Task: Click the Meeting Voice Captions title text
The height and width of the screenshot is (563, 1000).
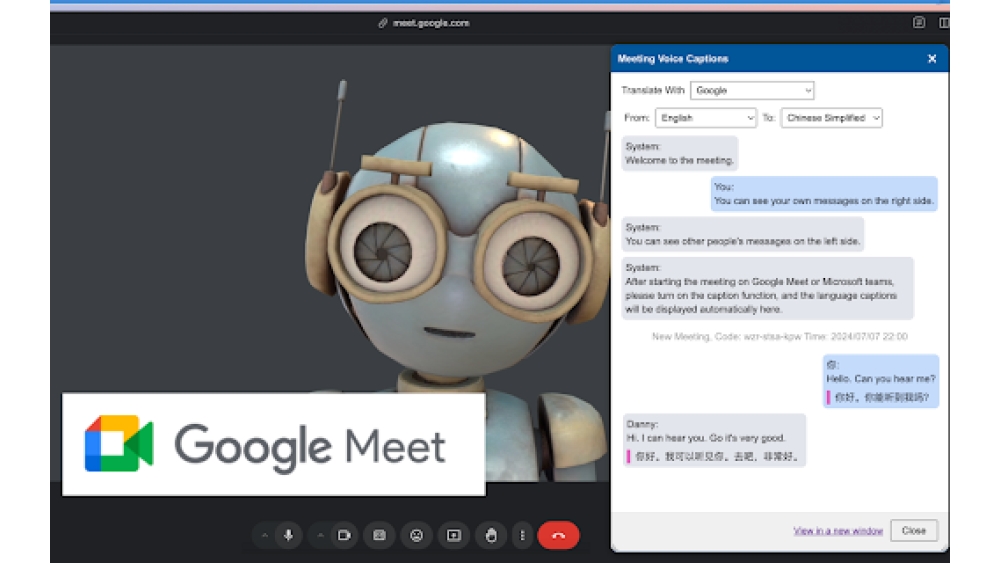Action: pyautogui.click(x=673, y=59)
